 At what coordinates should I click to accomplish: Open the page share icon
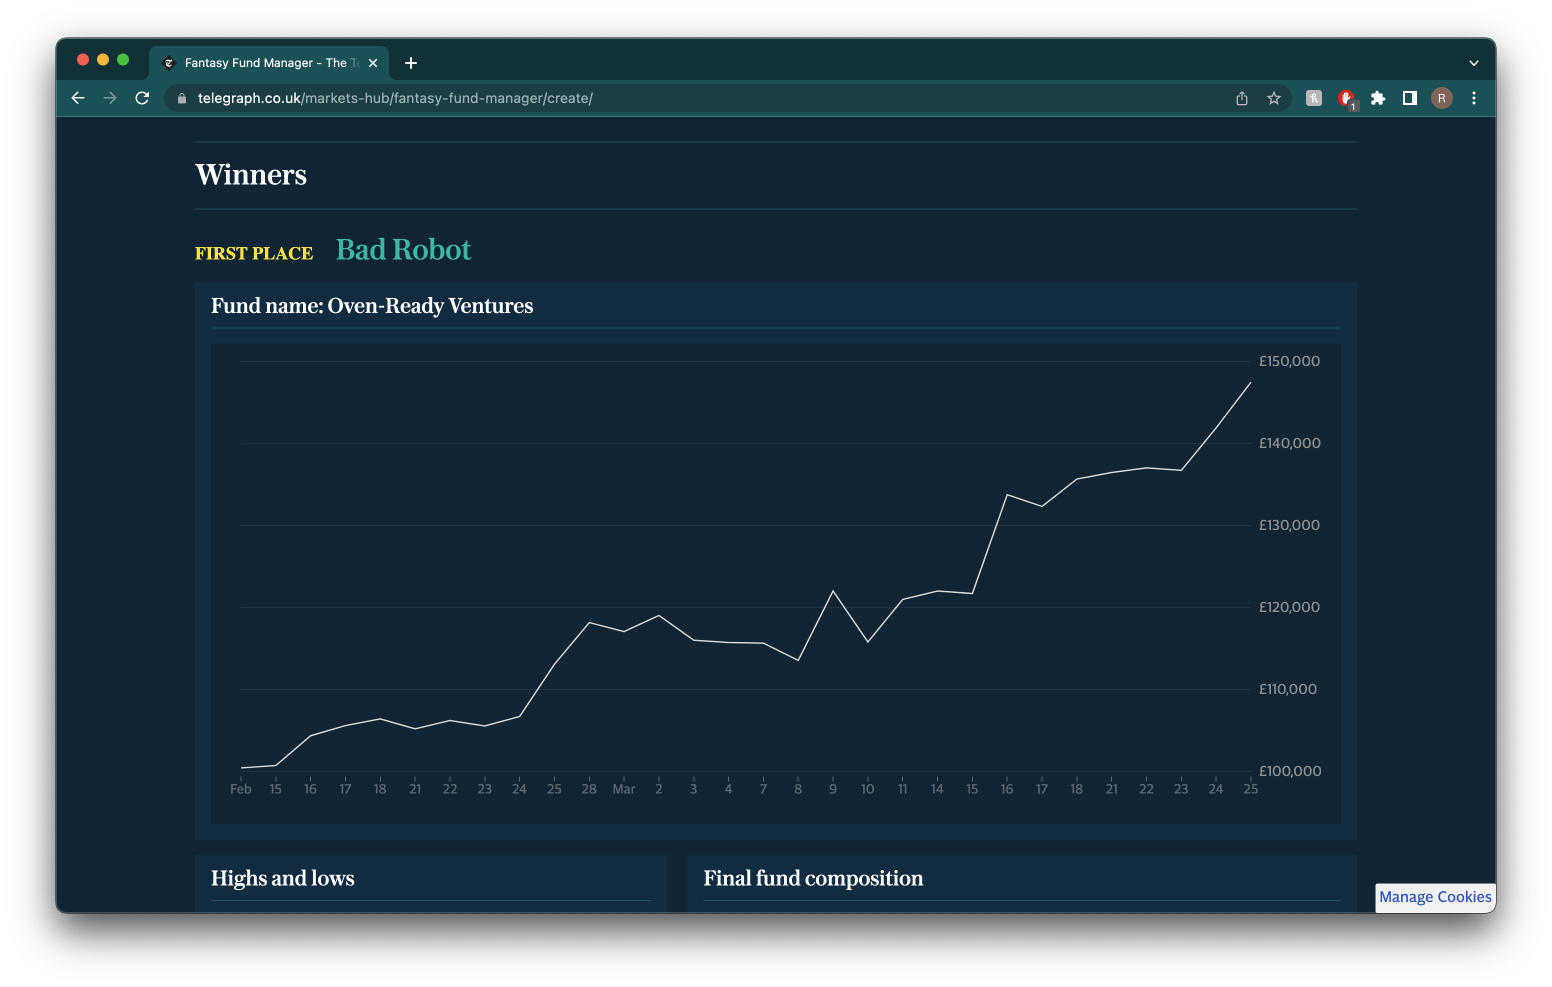pyautogui.click(x=1241, y=98)
